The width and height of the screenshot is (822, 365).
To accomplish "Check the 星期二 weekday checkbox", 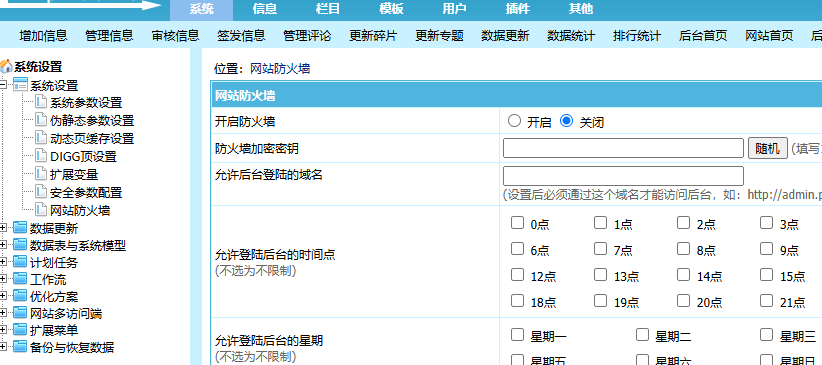I will (642, 335).
